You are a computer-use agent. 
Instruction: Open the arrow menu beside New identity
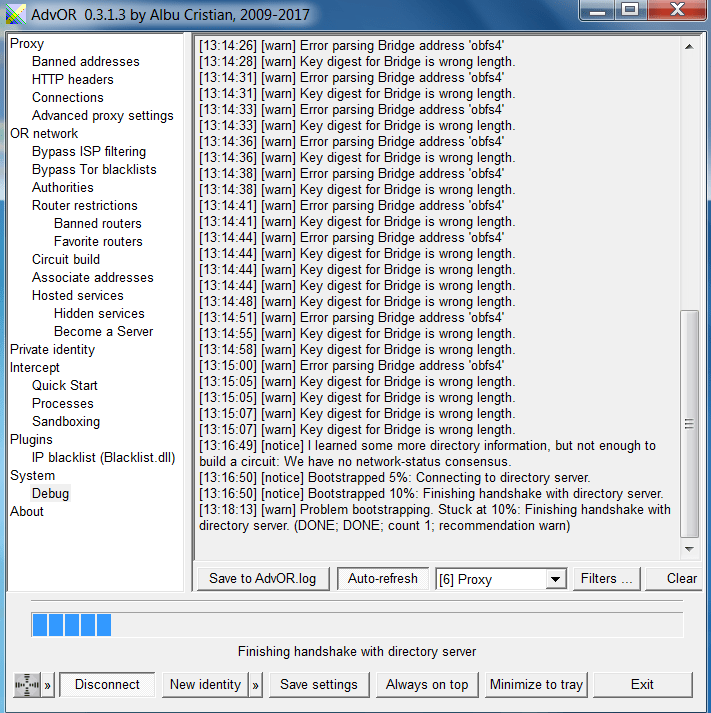[255, 684]
